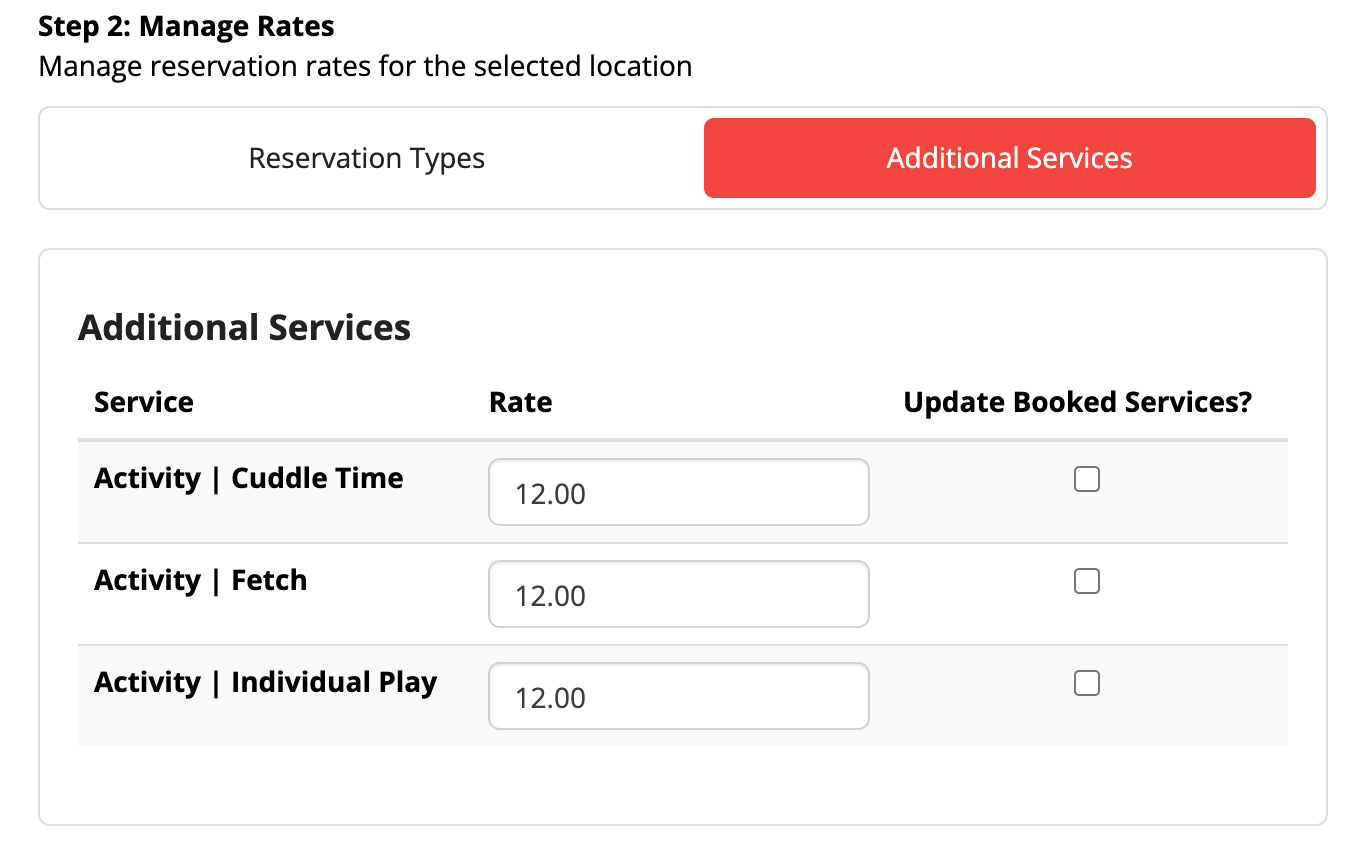This screenshot has height=858, width=1358.
Task: Click the 'Additional Services' section heading
Action: point(245,328)
